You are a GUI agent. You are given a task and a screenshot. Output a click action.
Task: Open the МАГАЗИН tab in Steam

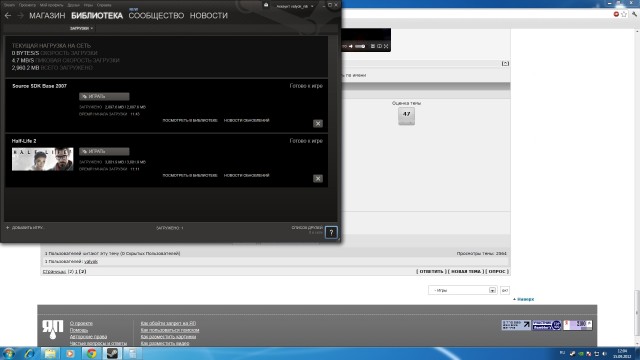pos(47,16)
